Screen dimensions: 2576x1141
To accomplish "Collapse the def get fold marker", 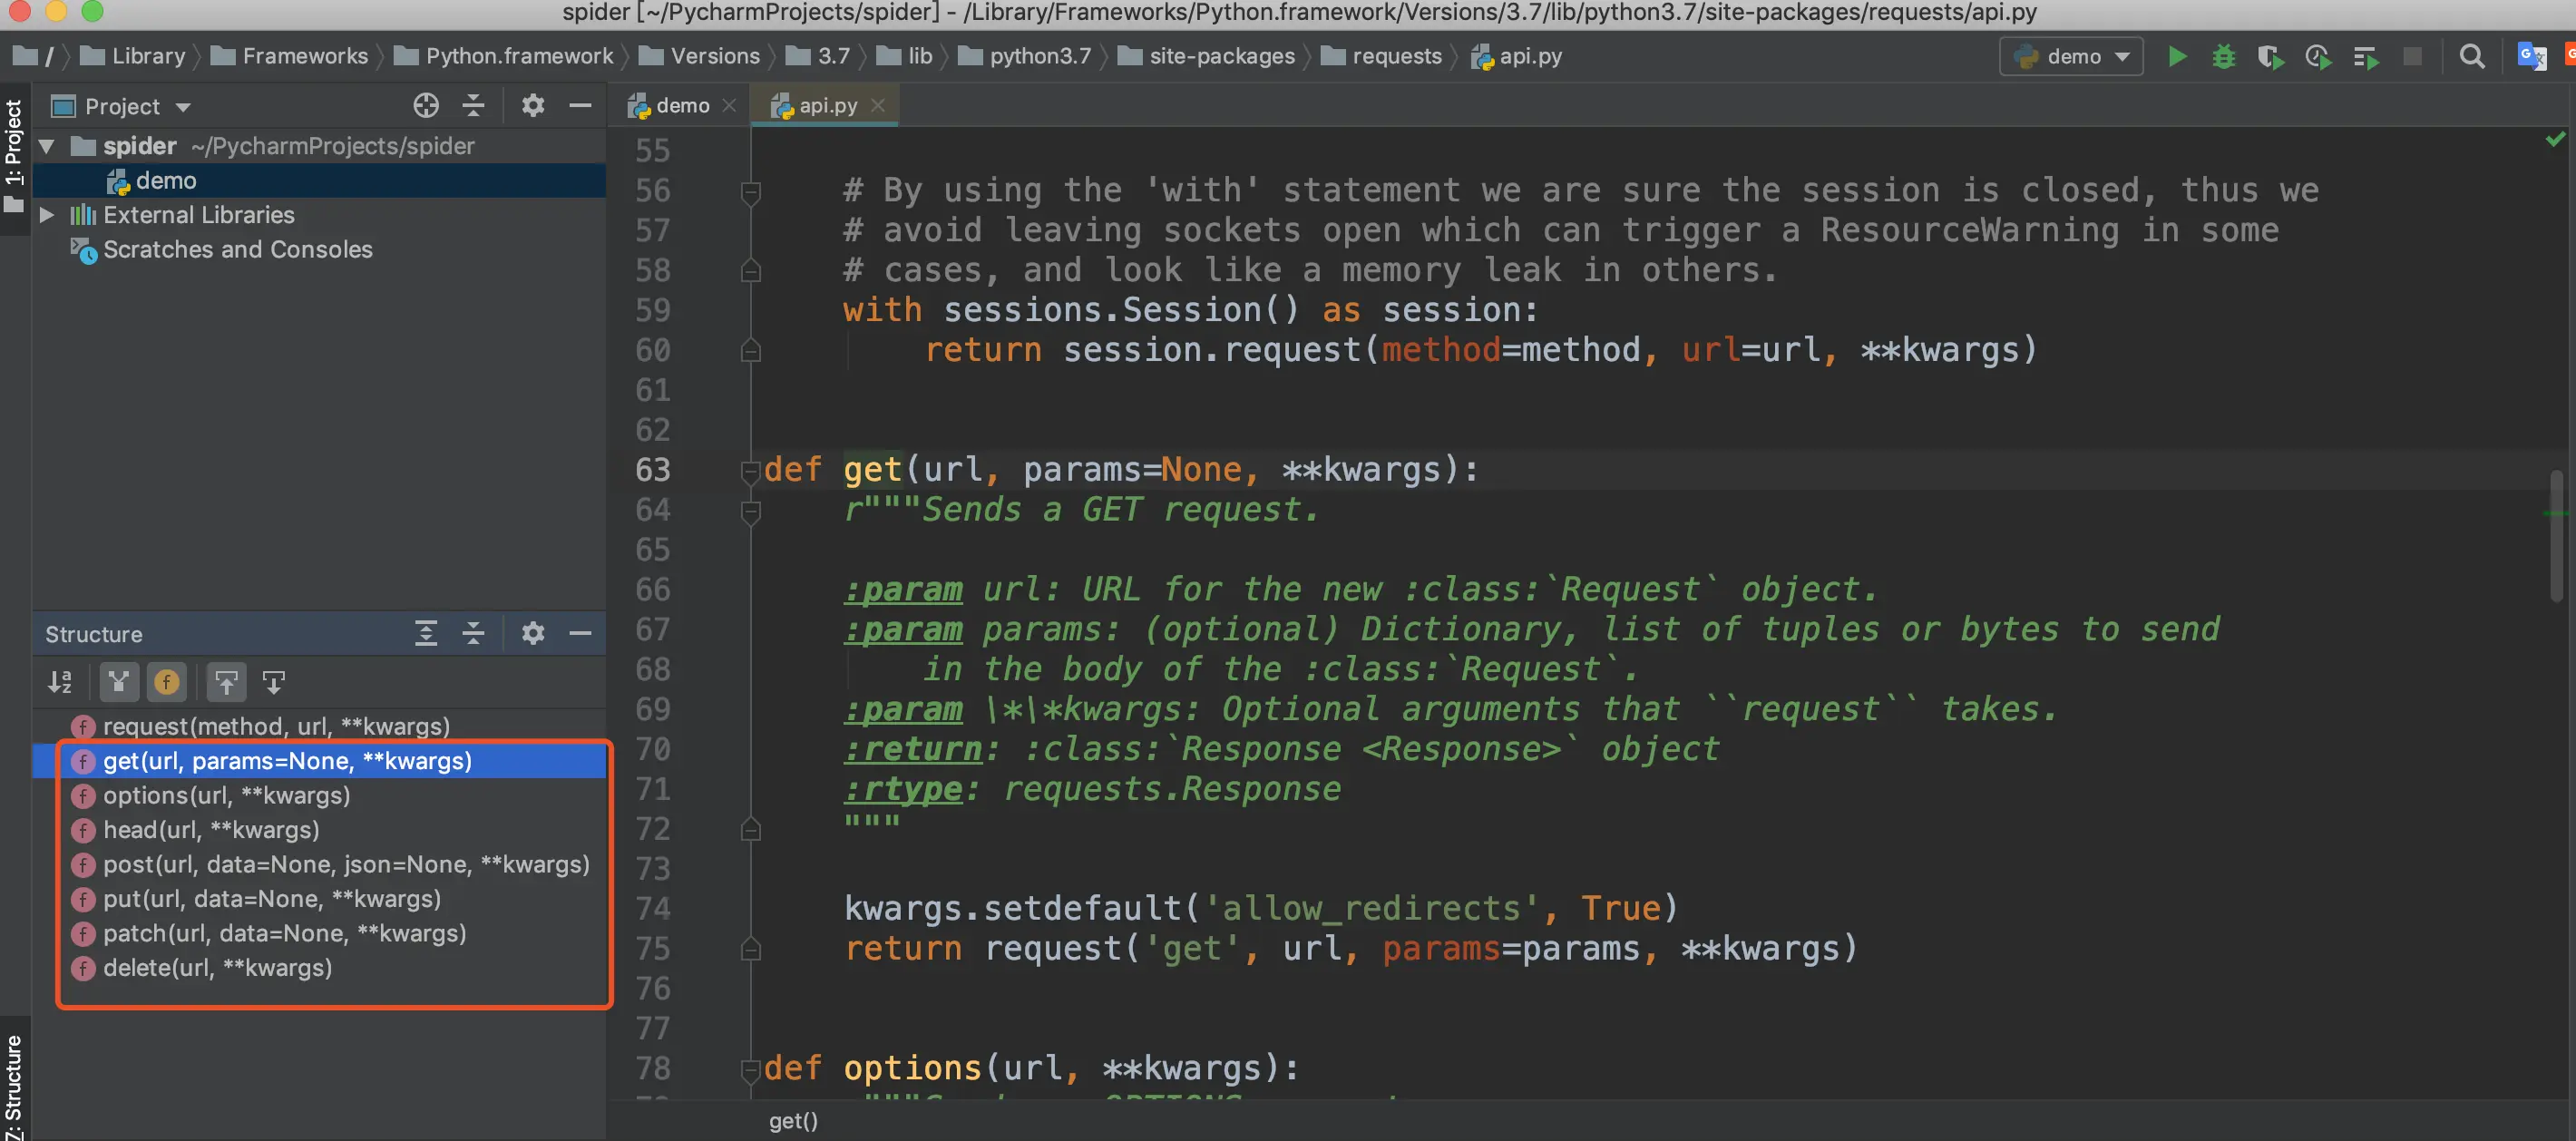I will click(x=750, y=470).
